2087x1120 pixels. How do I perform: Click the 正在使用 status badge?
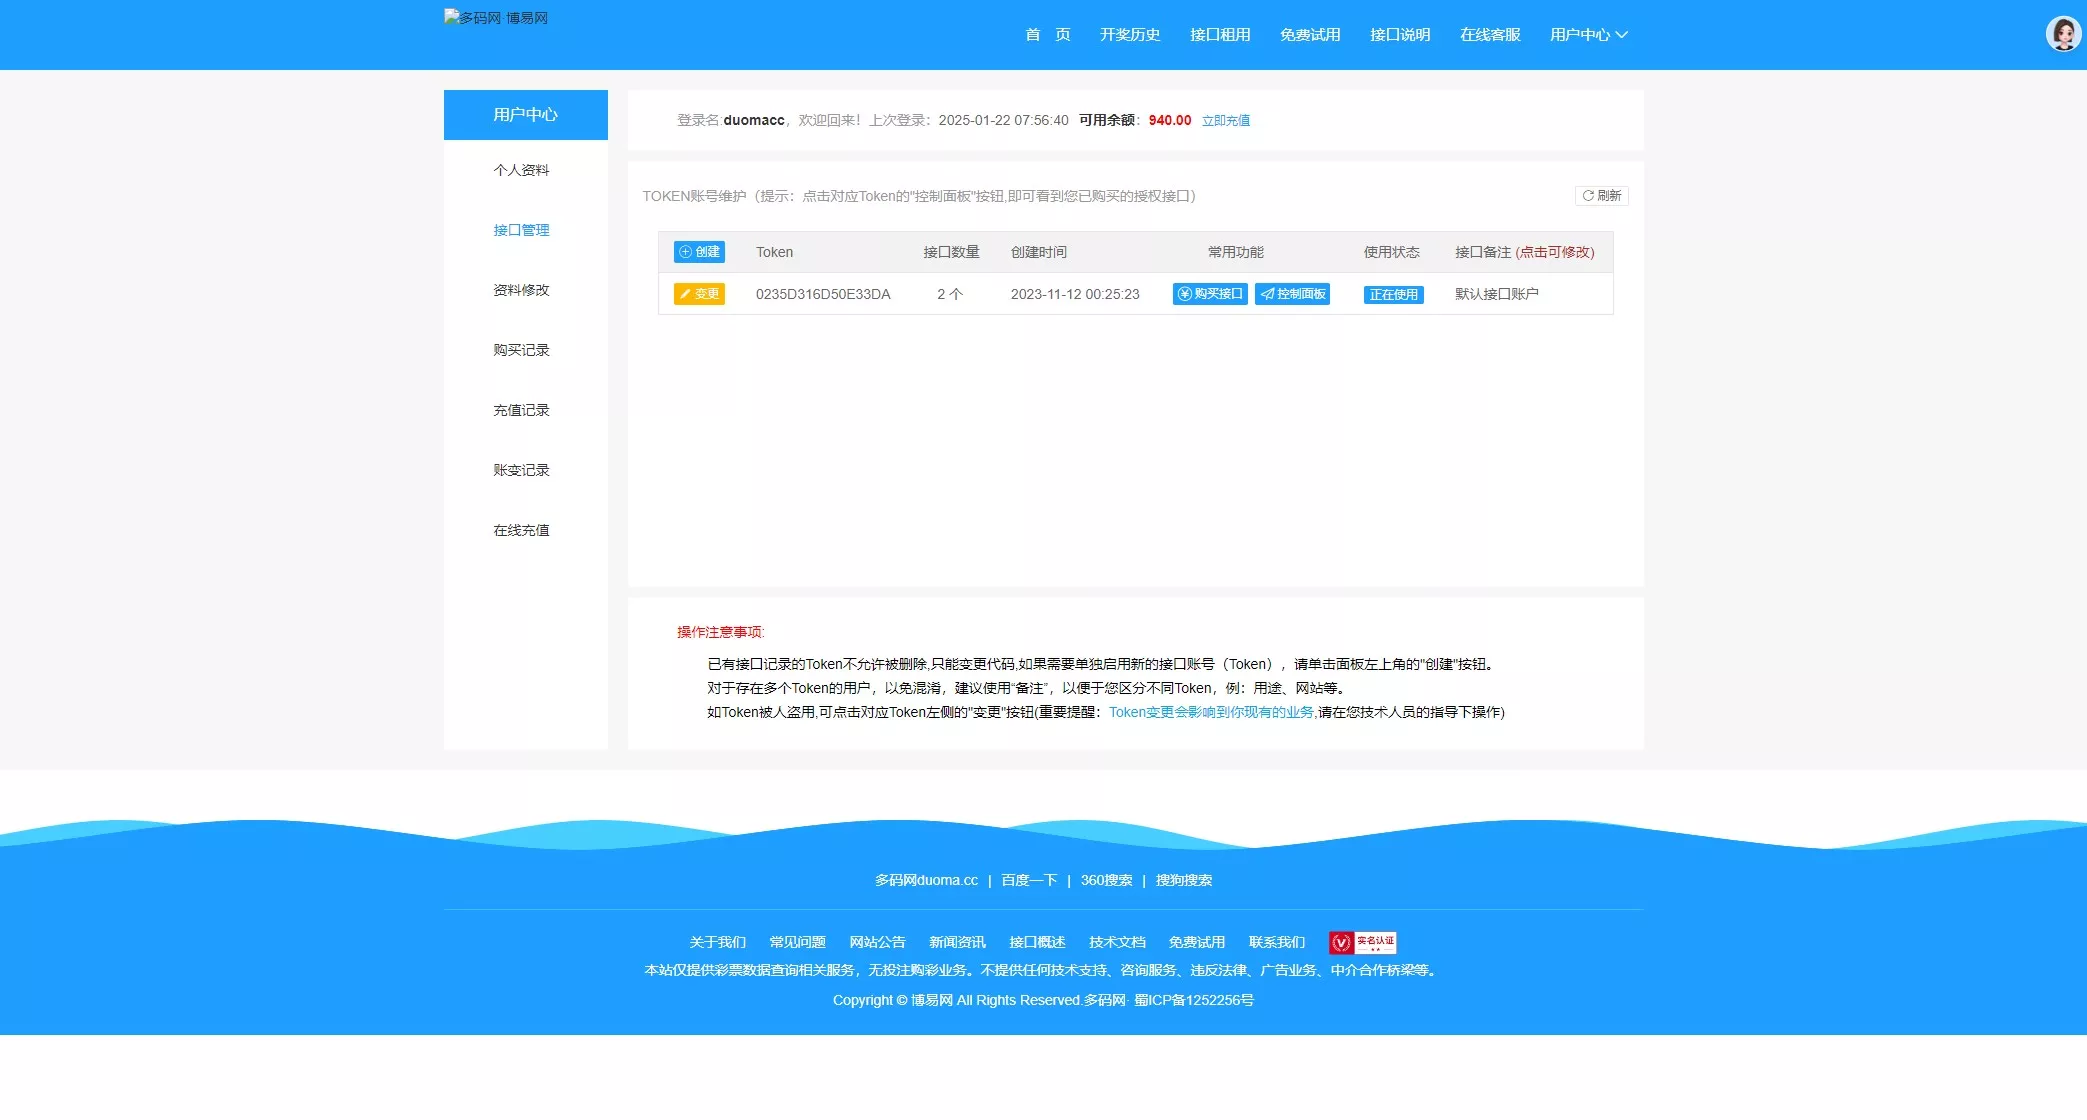1392,294
